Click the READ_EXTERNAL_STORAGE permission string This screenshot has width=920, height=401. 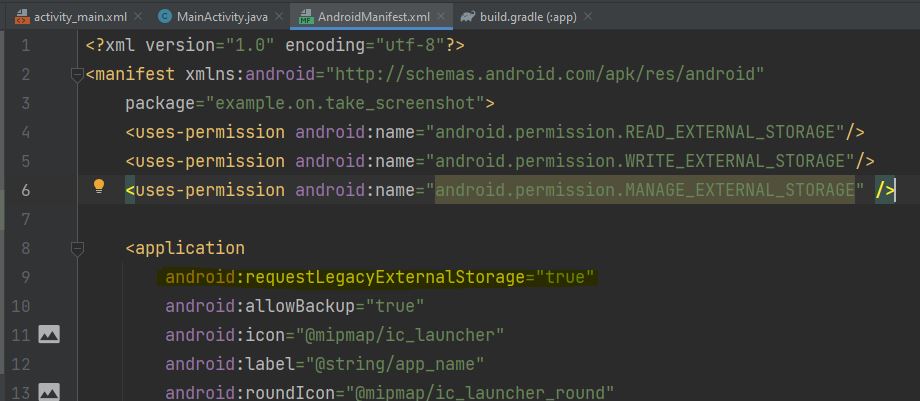[x=635, y=132]
